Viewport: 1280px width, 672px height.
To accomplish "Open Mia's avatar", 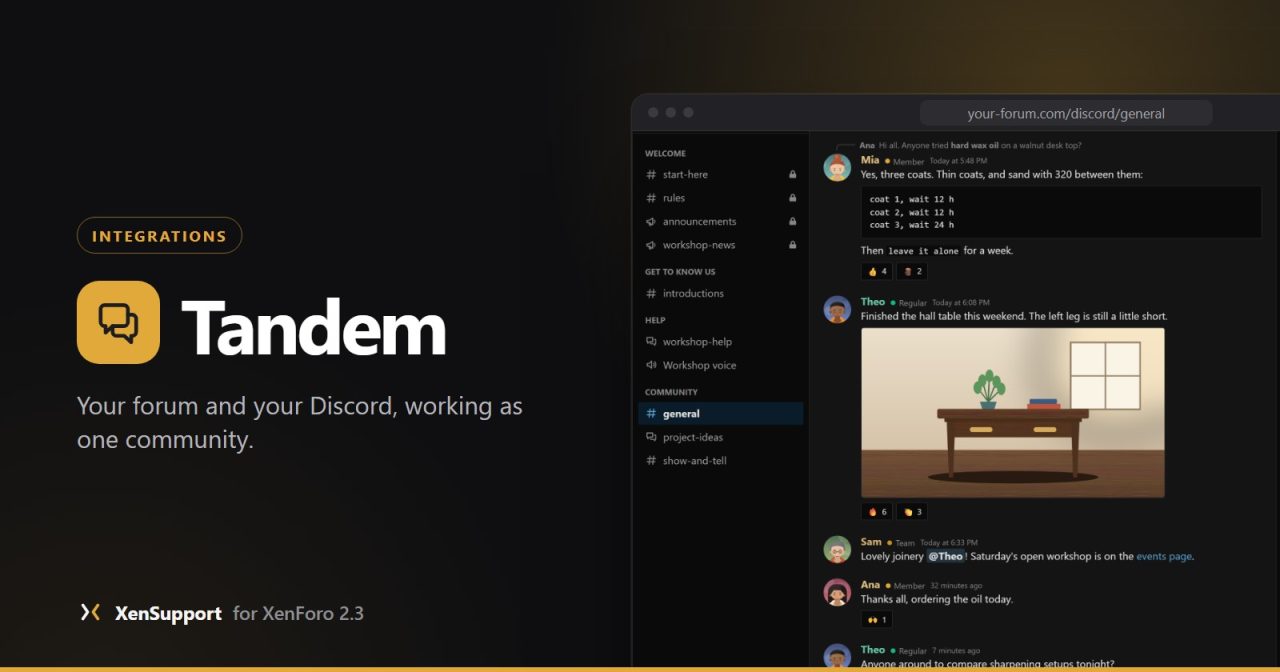I will point(837,167).
